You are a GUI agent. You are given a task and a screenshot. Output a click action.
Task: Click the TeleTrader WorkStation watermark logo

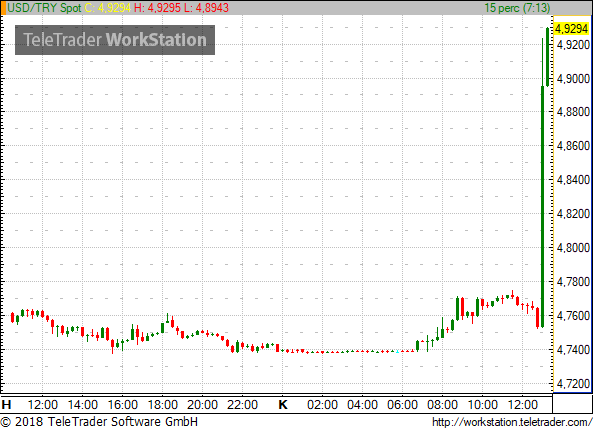[115, 40]
